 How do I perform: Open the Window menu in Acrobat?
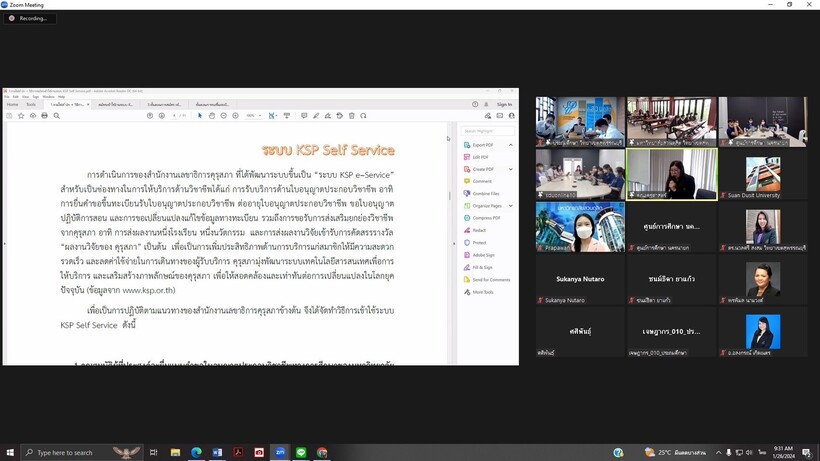click(48, 97)
